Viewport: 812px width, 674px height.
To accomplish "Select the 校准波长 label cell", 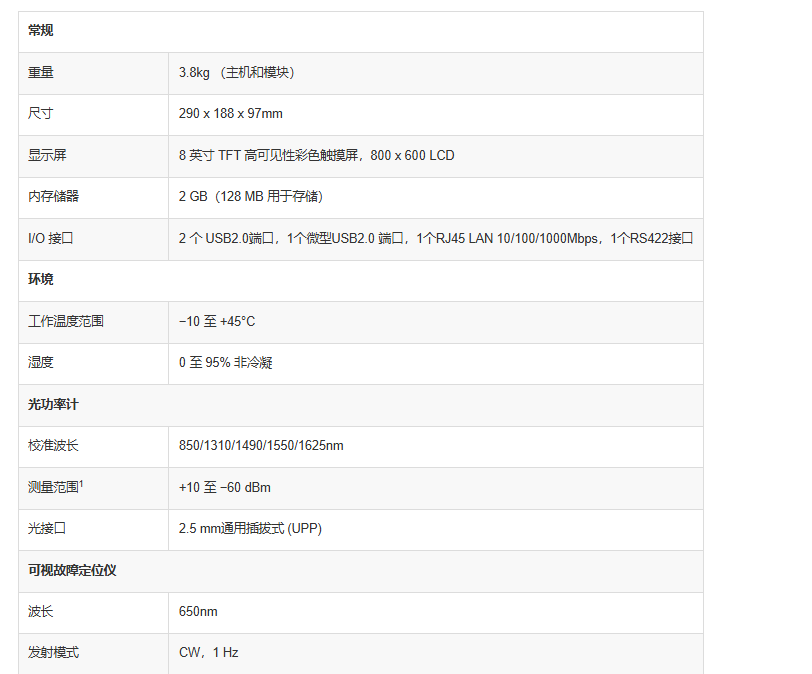I will click(53, 445).
